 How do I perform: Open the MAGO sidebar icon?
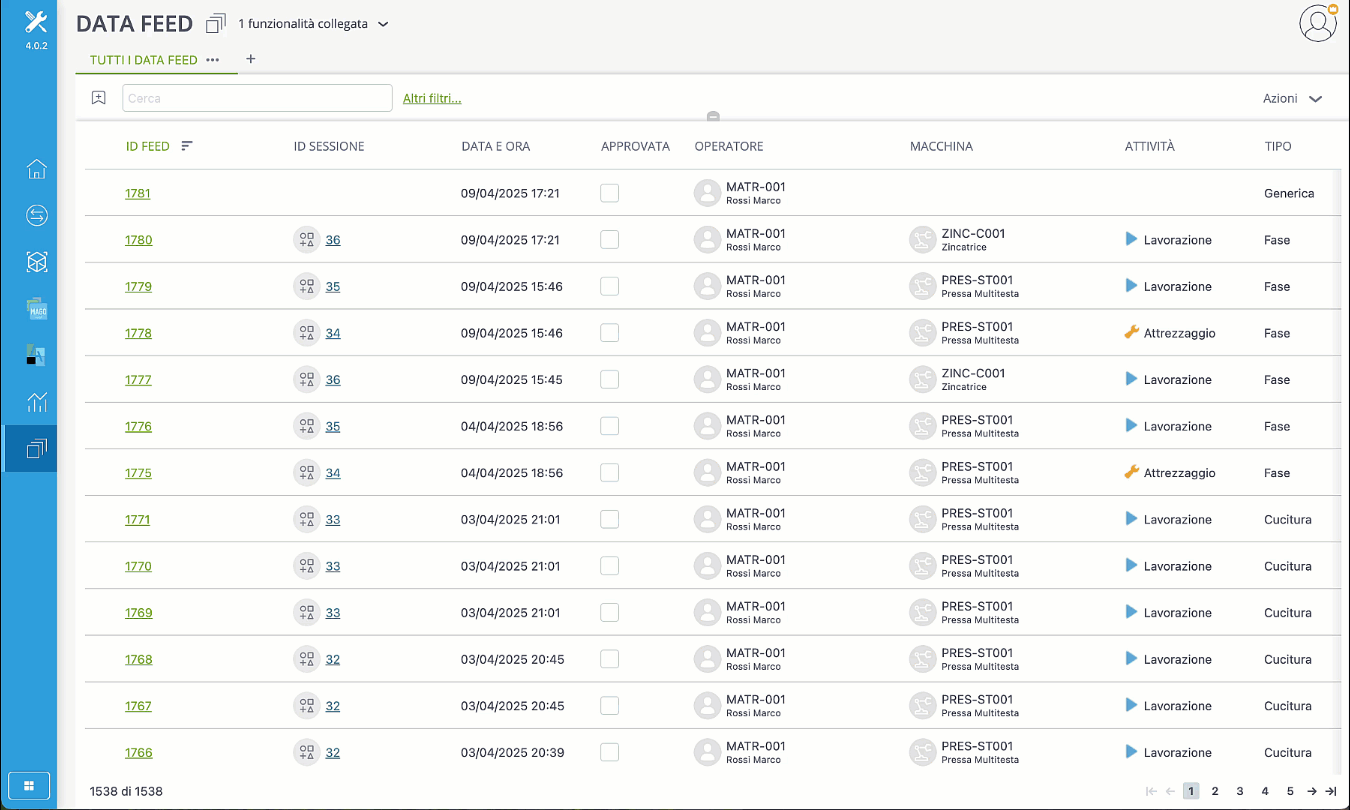point(37,309)
